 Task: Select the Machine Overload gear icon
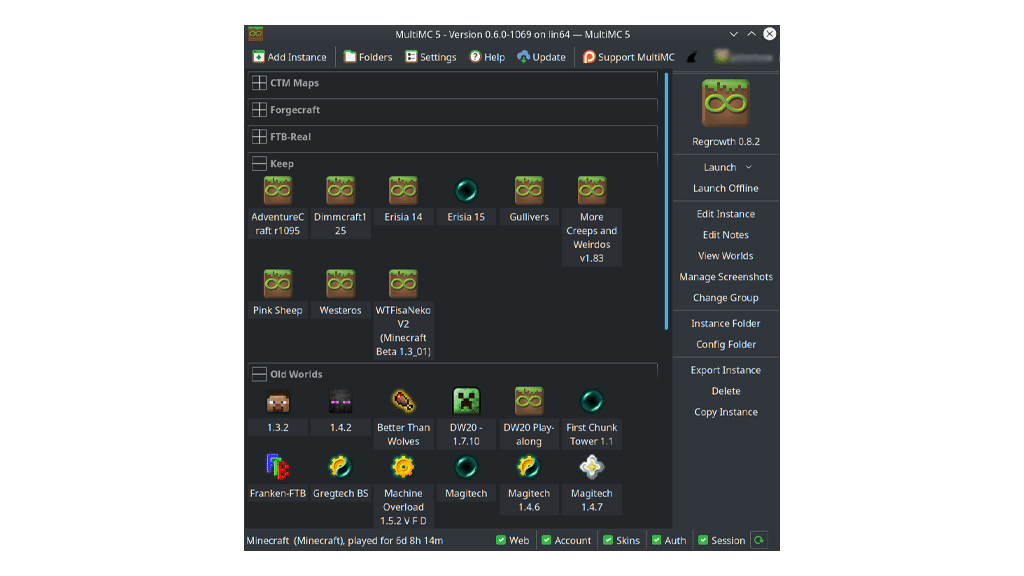[403, 468]
